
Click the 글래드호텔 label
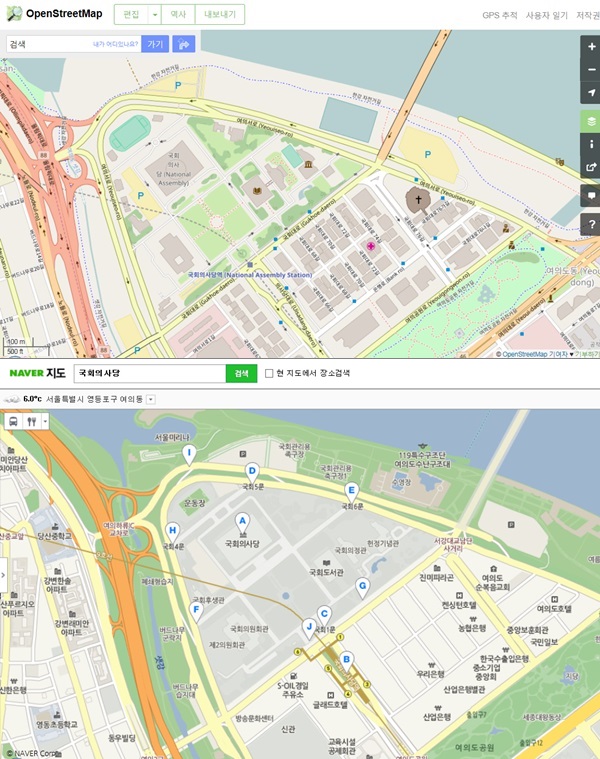330,705
